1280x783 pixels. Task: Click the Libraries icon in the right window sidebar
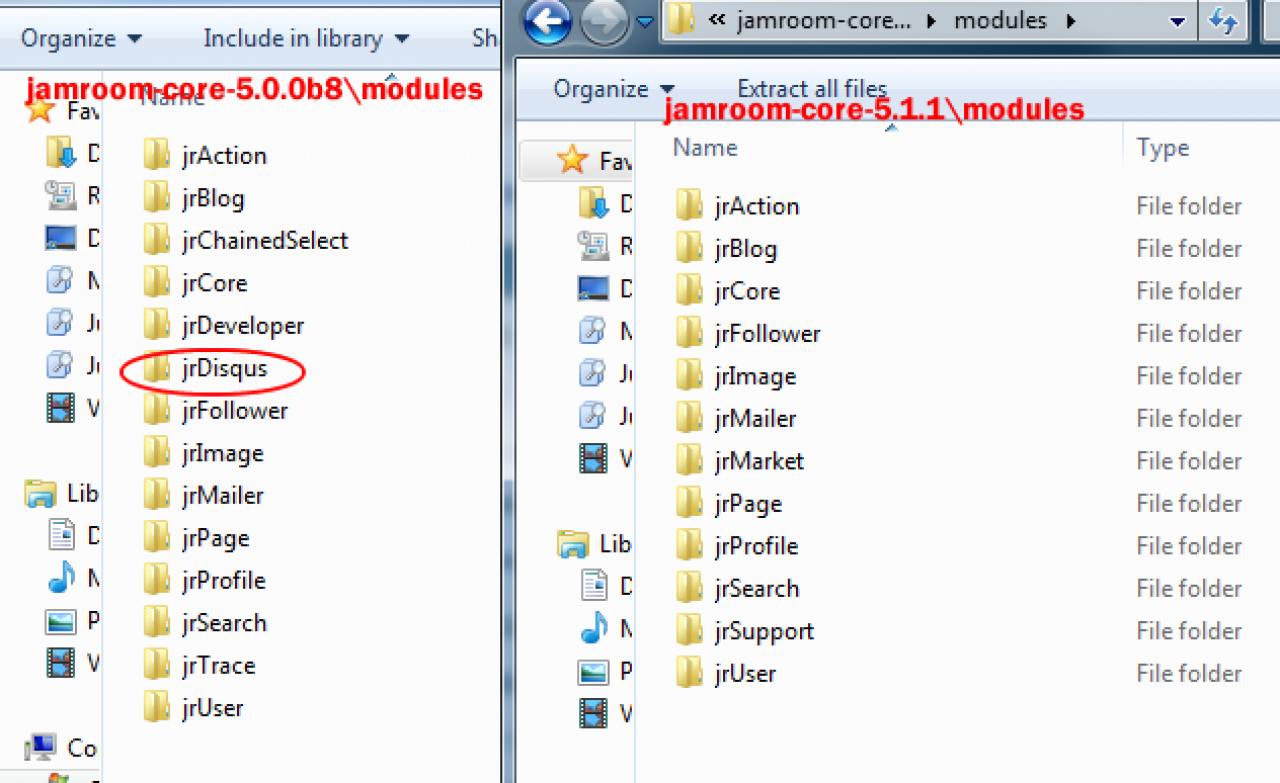pyautogui.click(x=573, y=544)
